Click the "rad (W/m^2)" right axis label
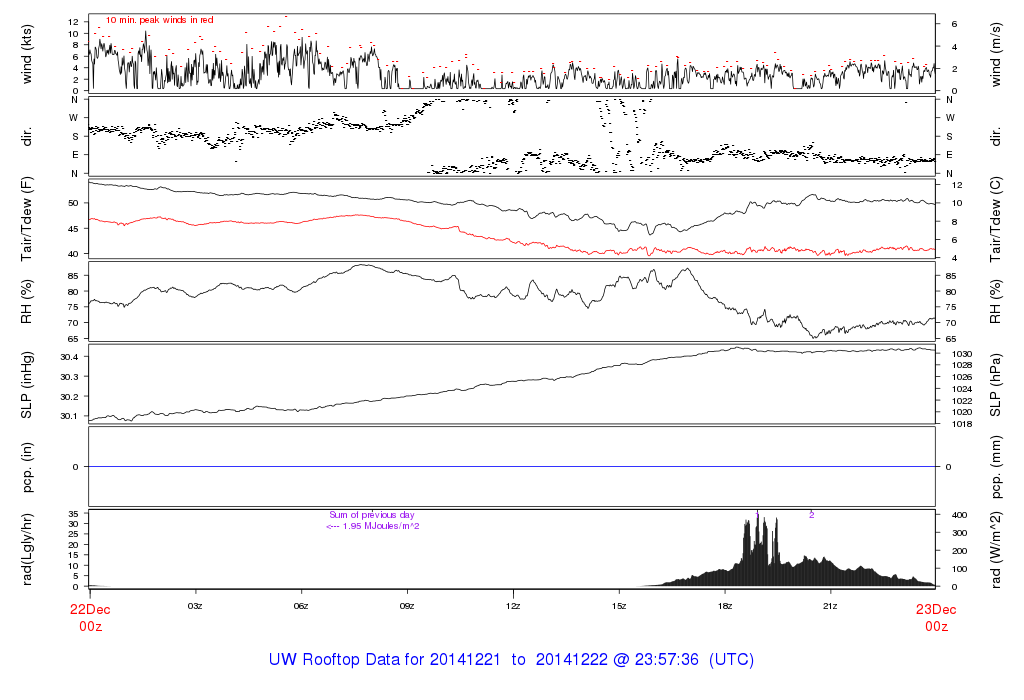 995,550
